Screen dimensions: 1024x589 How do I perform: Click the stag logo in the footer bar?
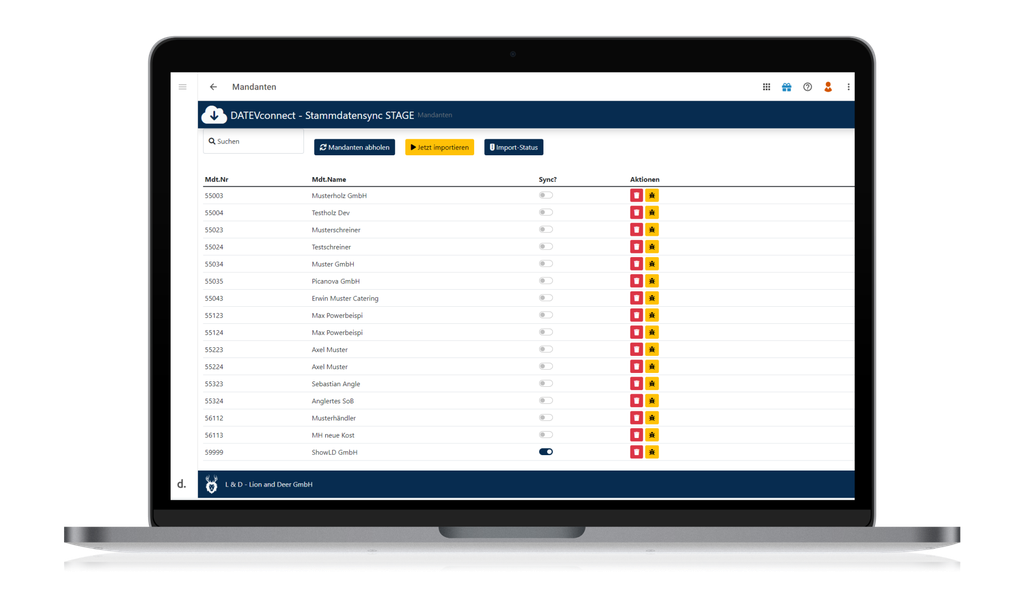[212, 485]
